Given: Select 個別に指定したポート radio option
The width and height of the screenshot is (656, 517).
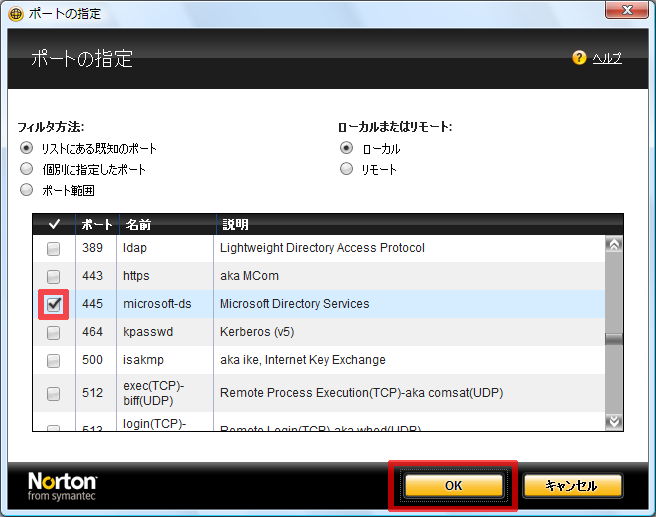Looking at the screenshot, I should click(27, 169).
